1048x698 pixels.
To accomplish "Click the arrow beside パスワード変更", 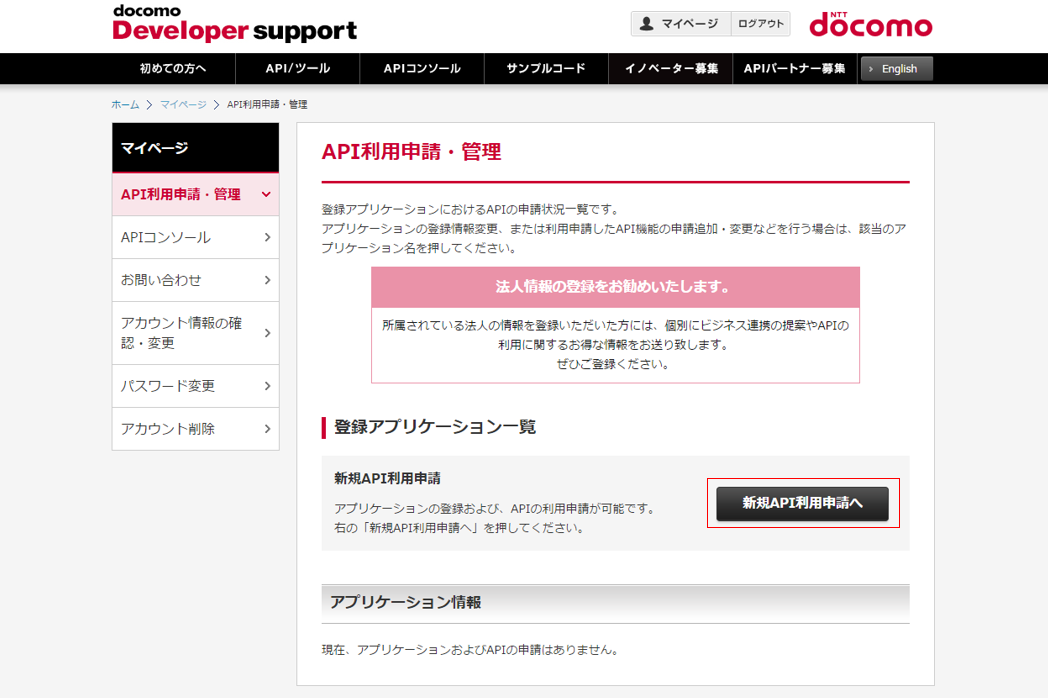I will tap(267, 386).
